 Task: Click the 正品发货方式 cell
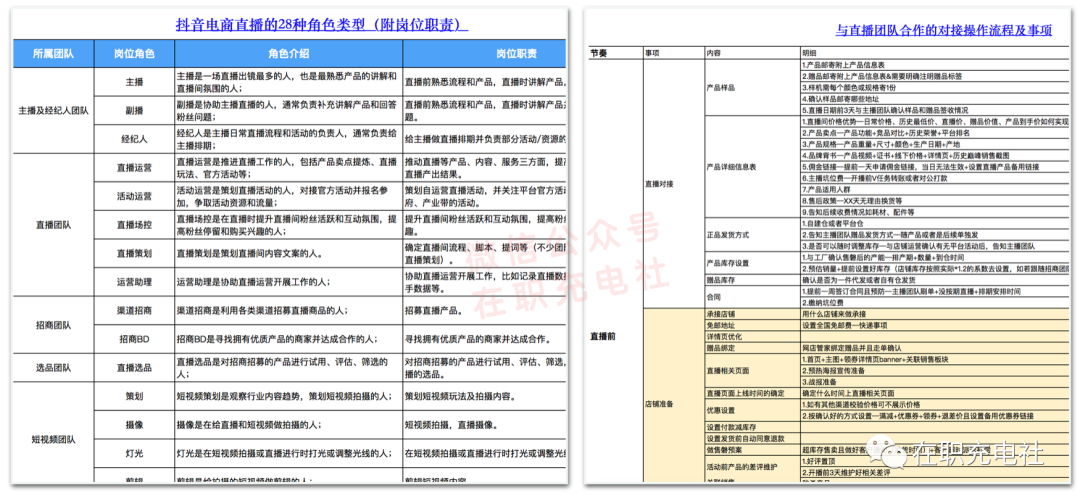point(731,233)
